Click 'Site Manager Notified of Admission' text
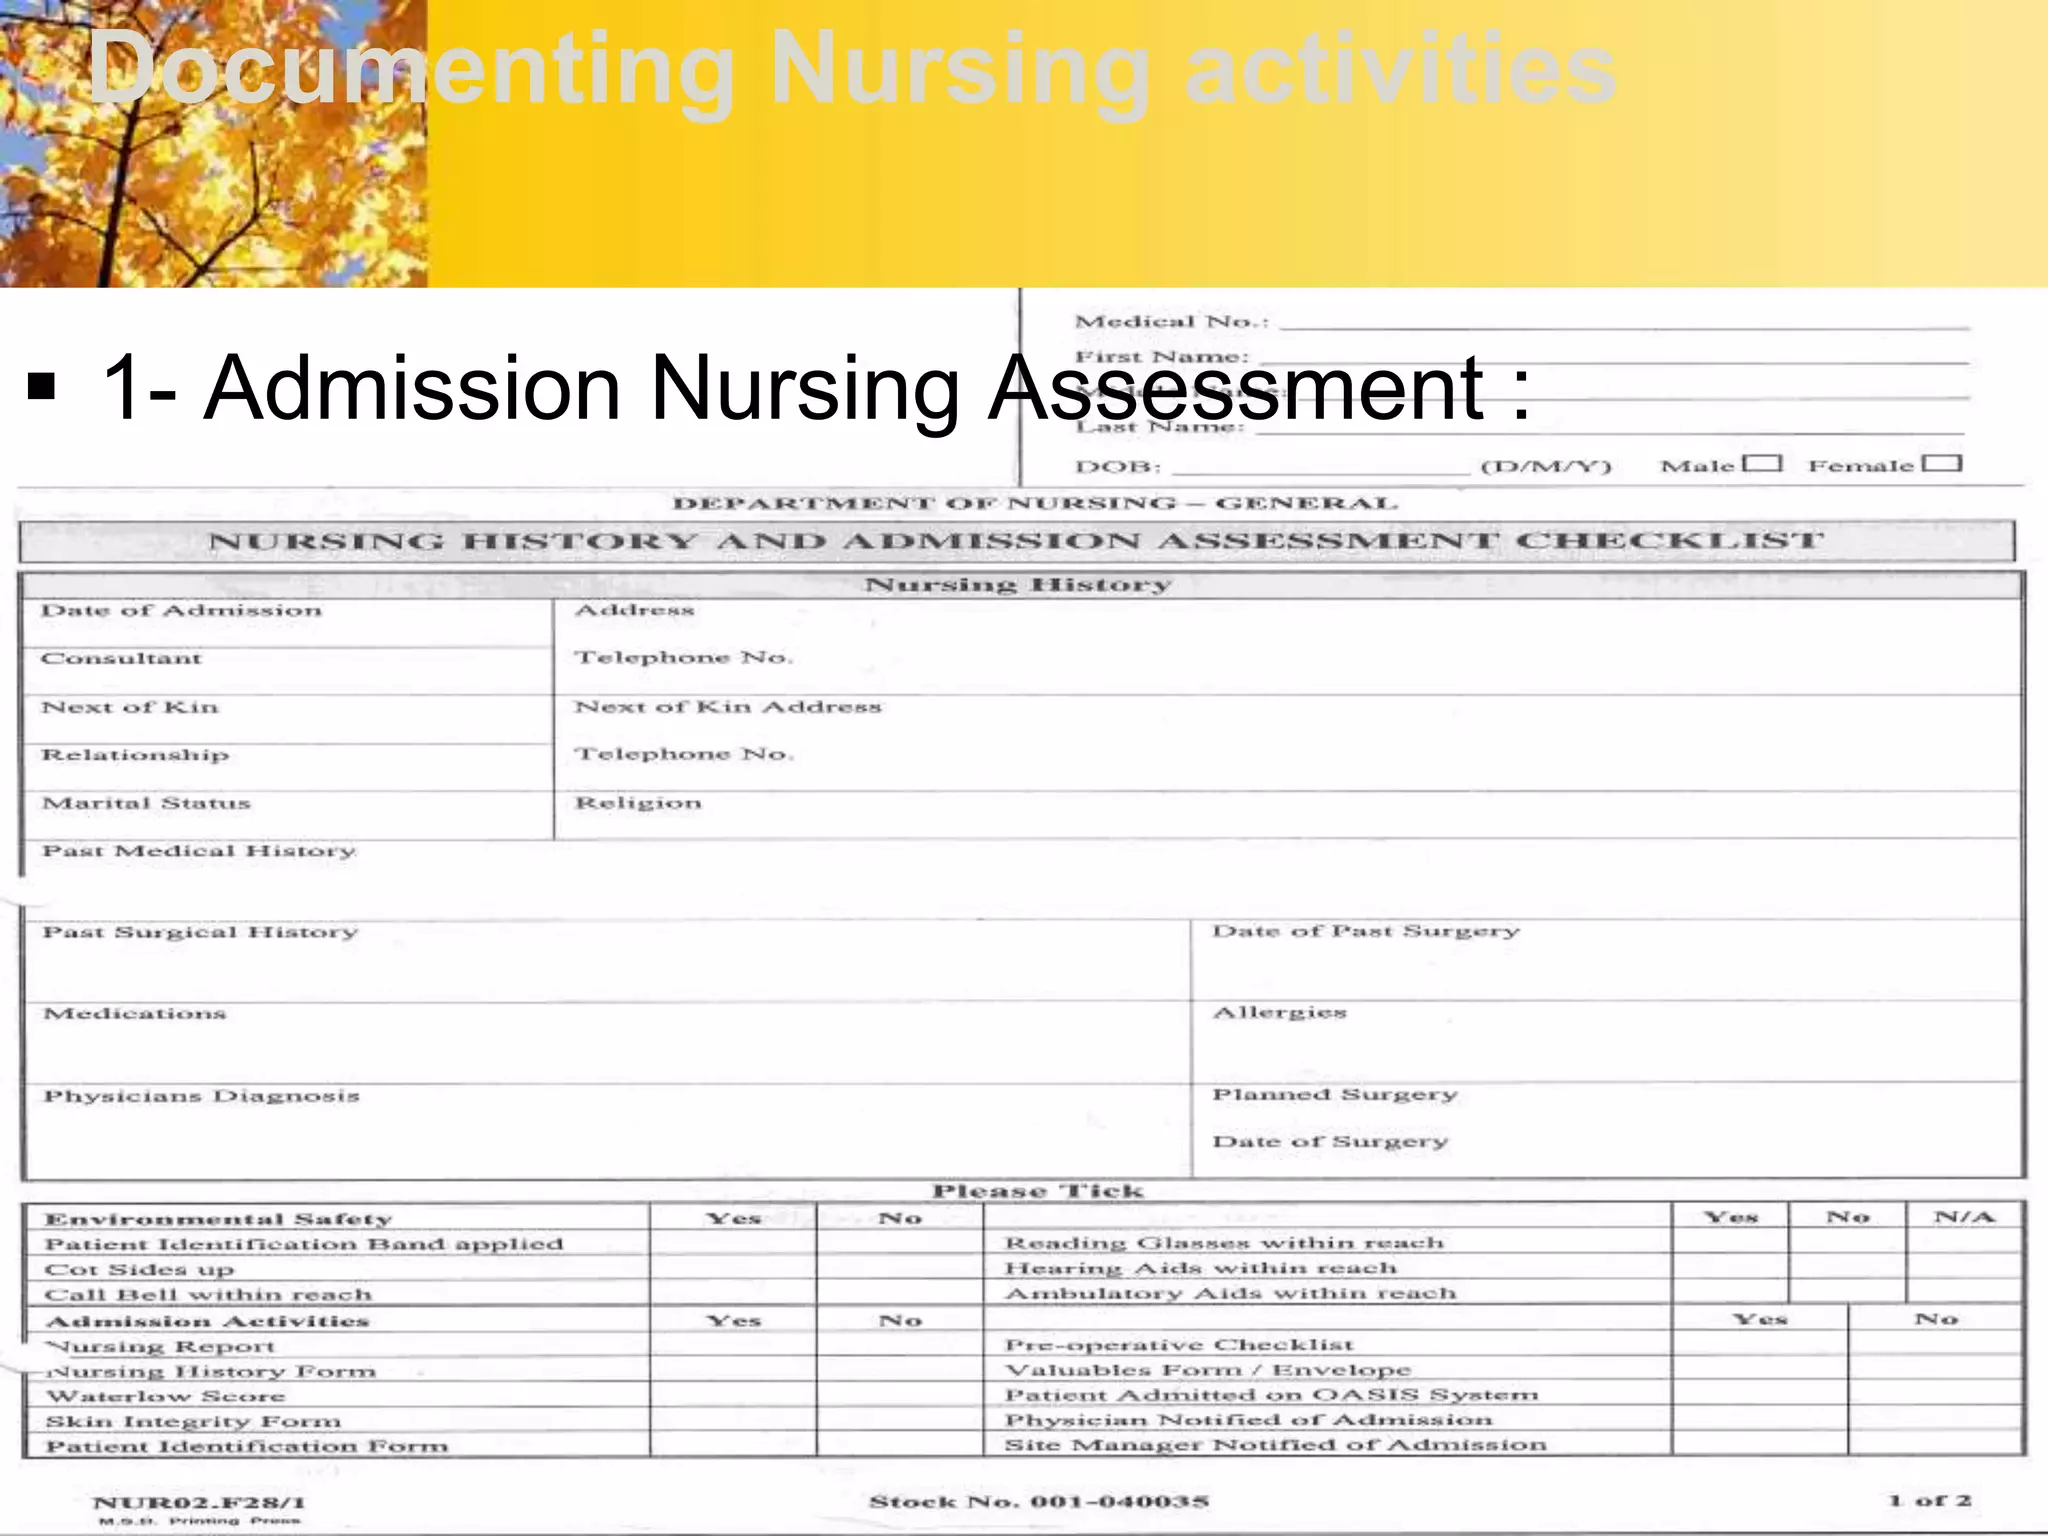This screenshot has width=2048, height=1536. [1275, 1445]
